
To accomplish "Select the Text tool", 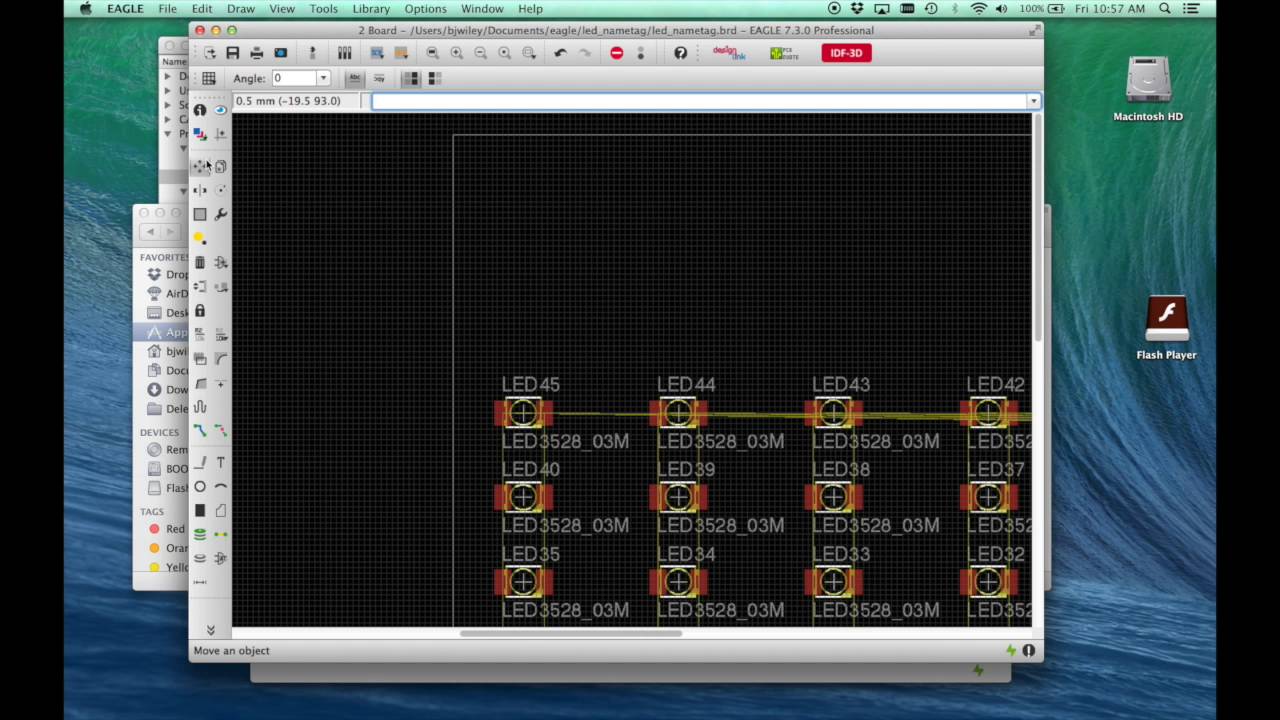I will click(x=221, y=463).
